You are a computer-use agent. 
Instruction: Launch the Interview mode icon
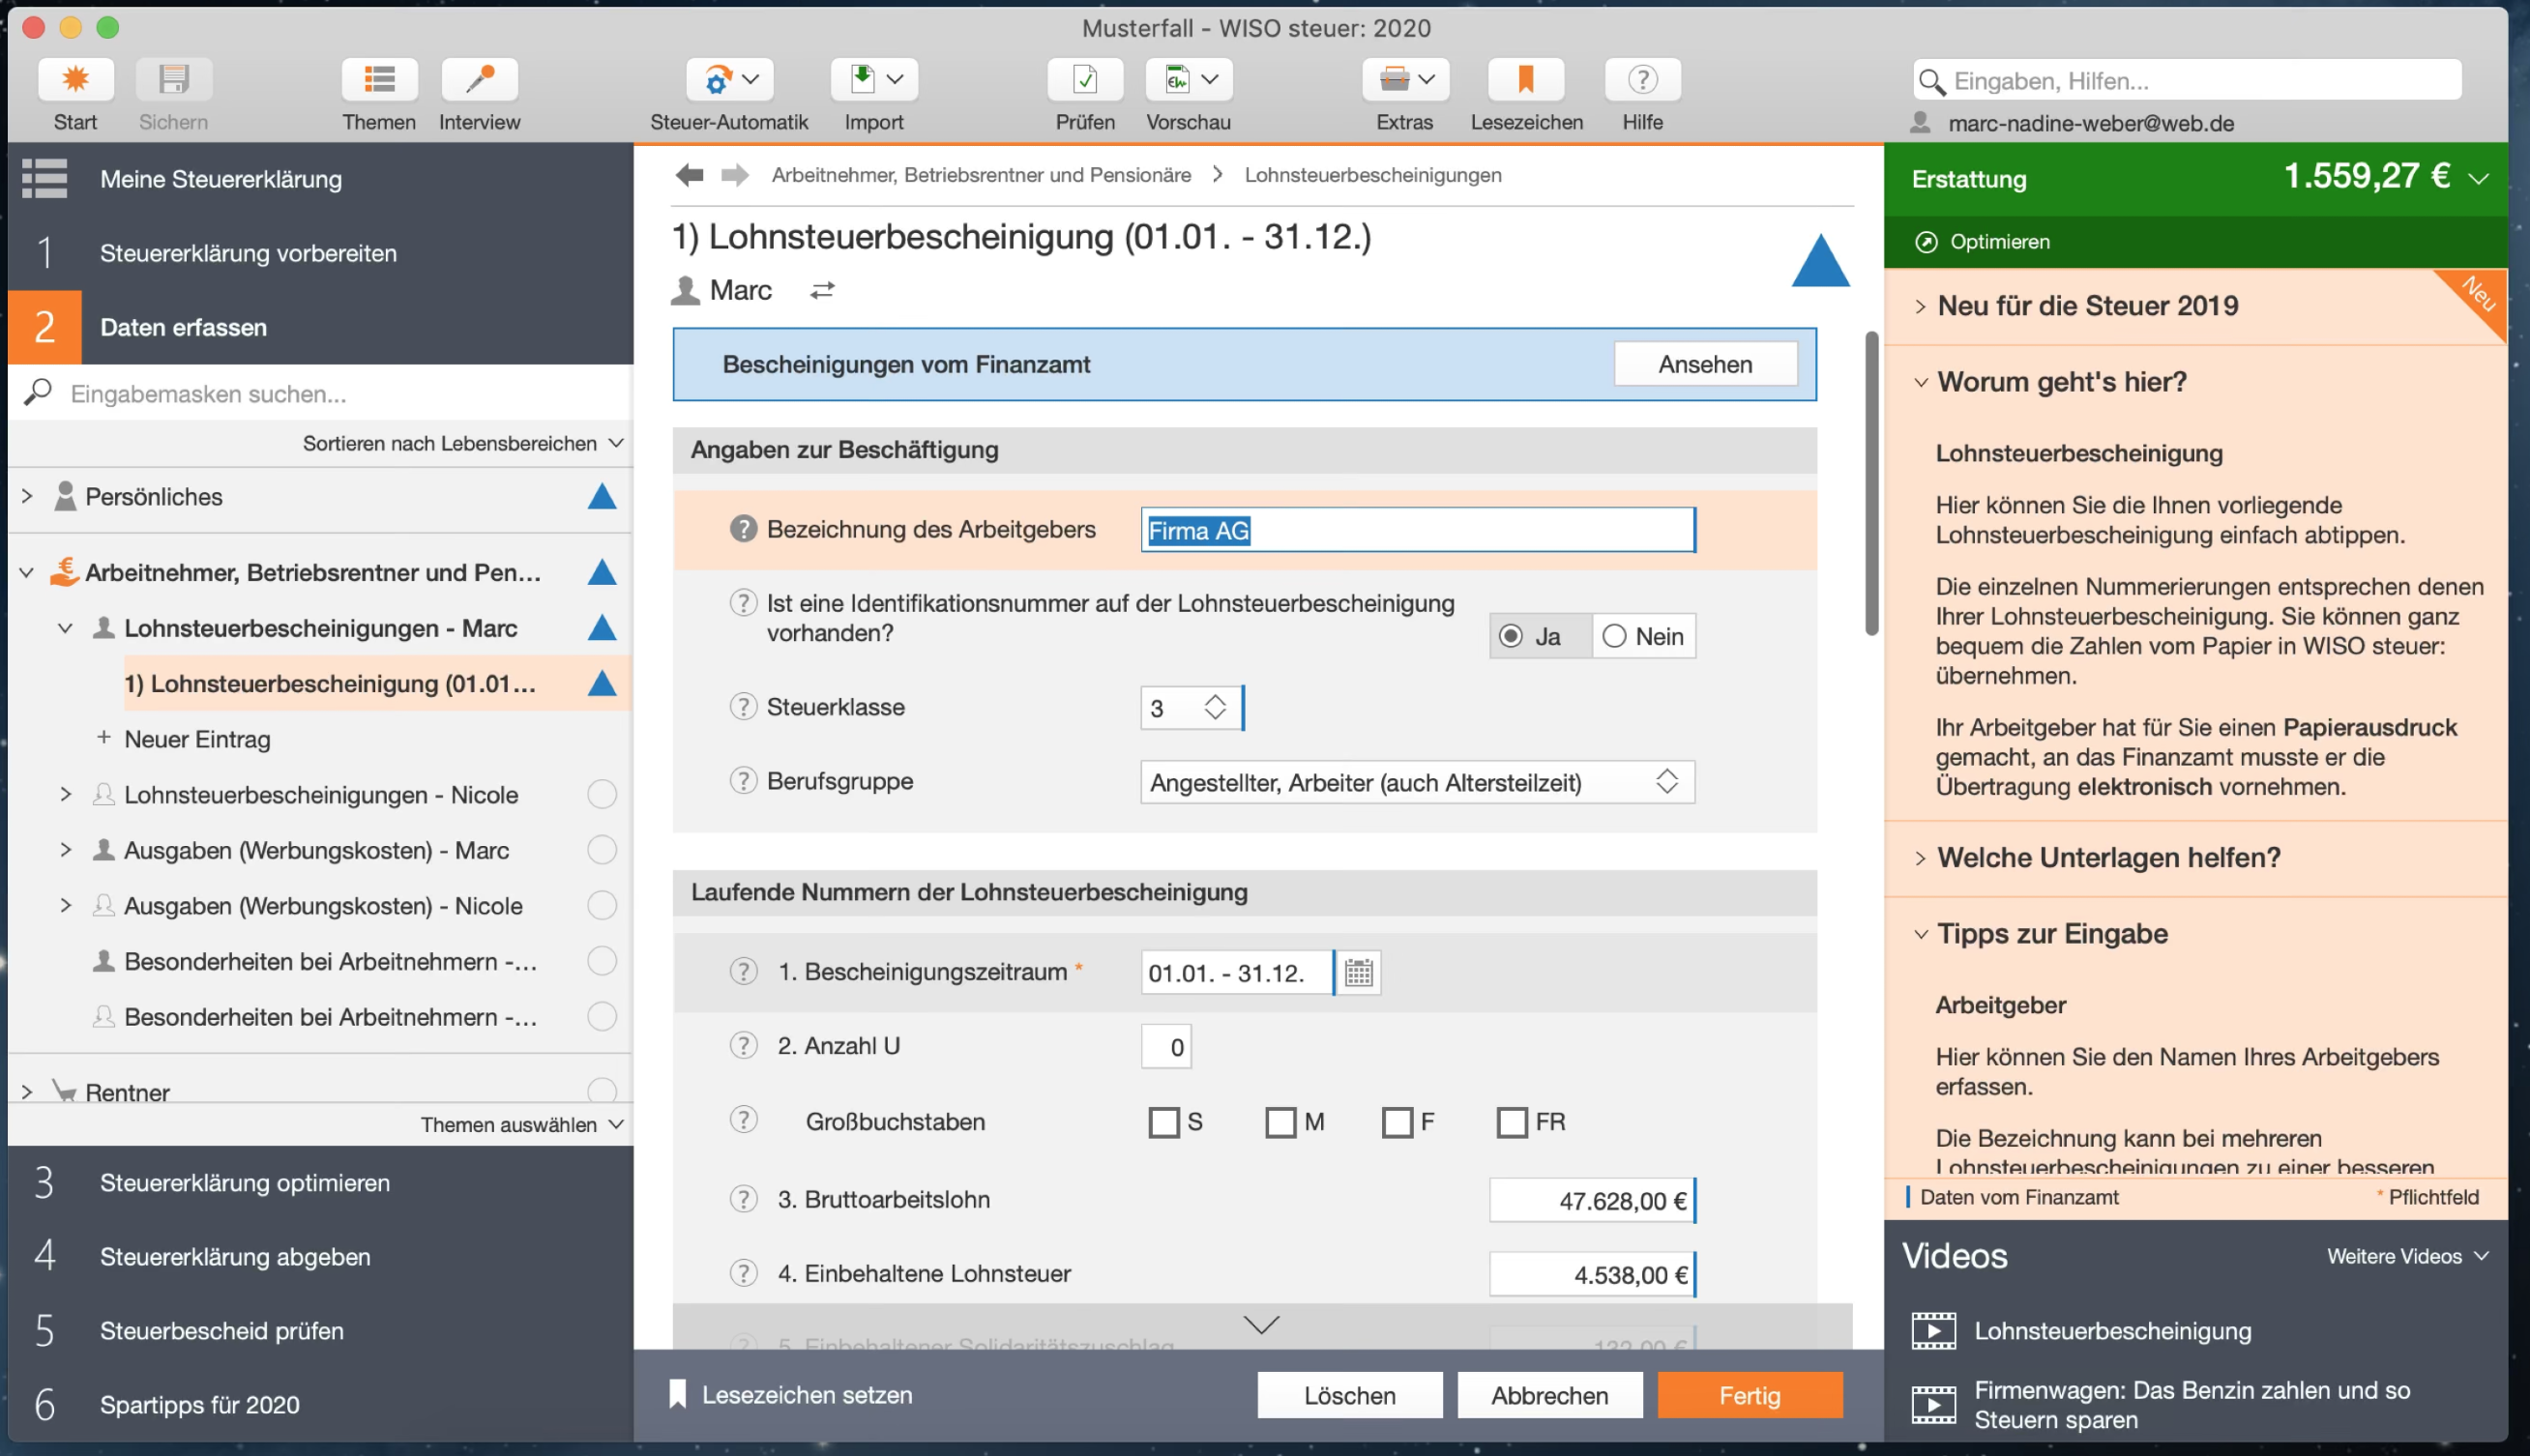click(479, 80)
